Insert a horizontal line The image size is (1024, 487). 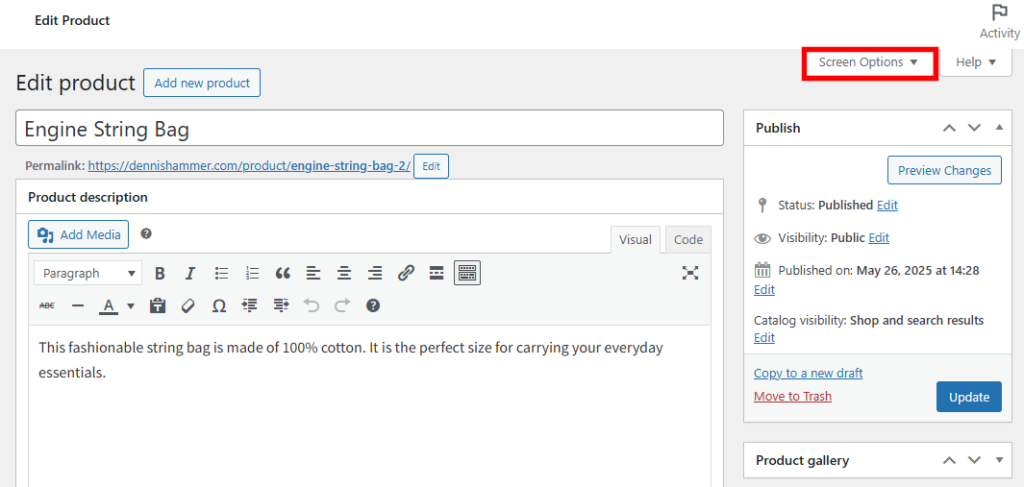coord(78,306)
